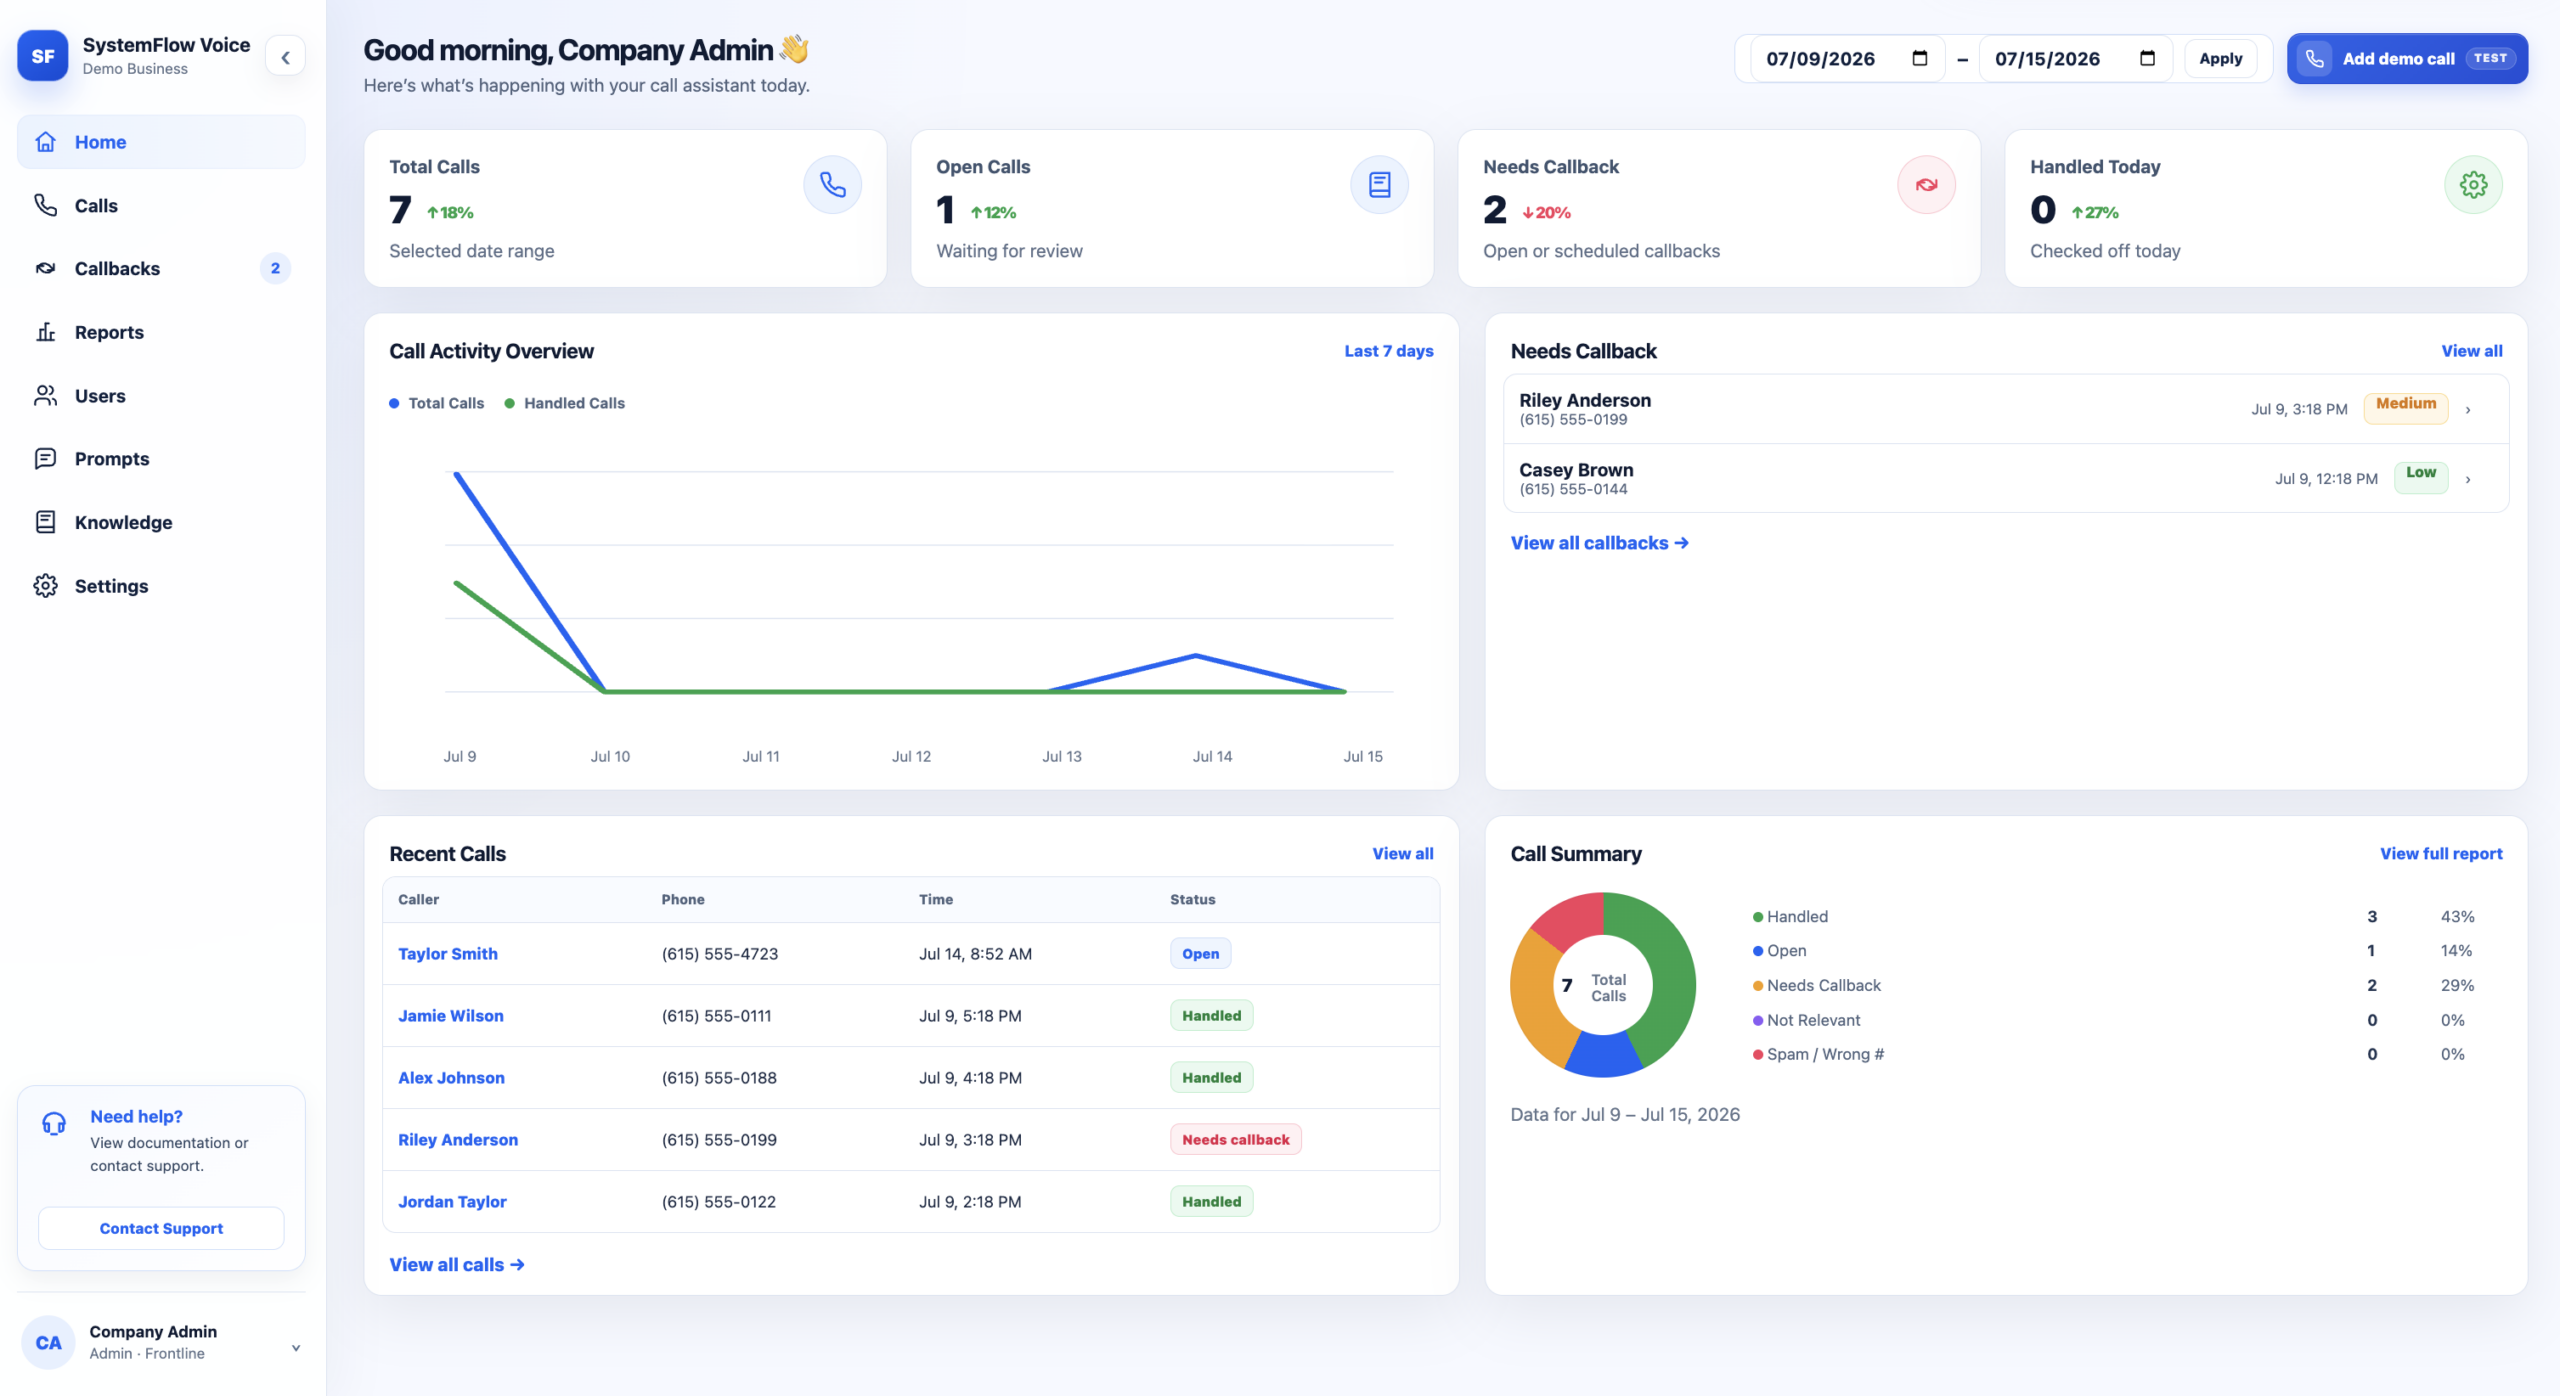Click the Knowledge book icon
Screen dimensions: 2560x1396
46,522
